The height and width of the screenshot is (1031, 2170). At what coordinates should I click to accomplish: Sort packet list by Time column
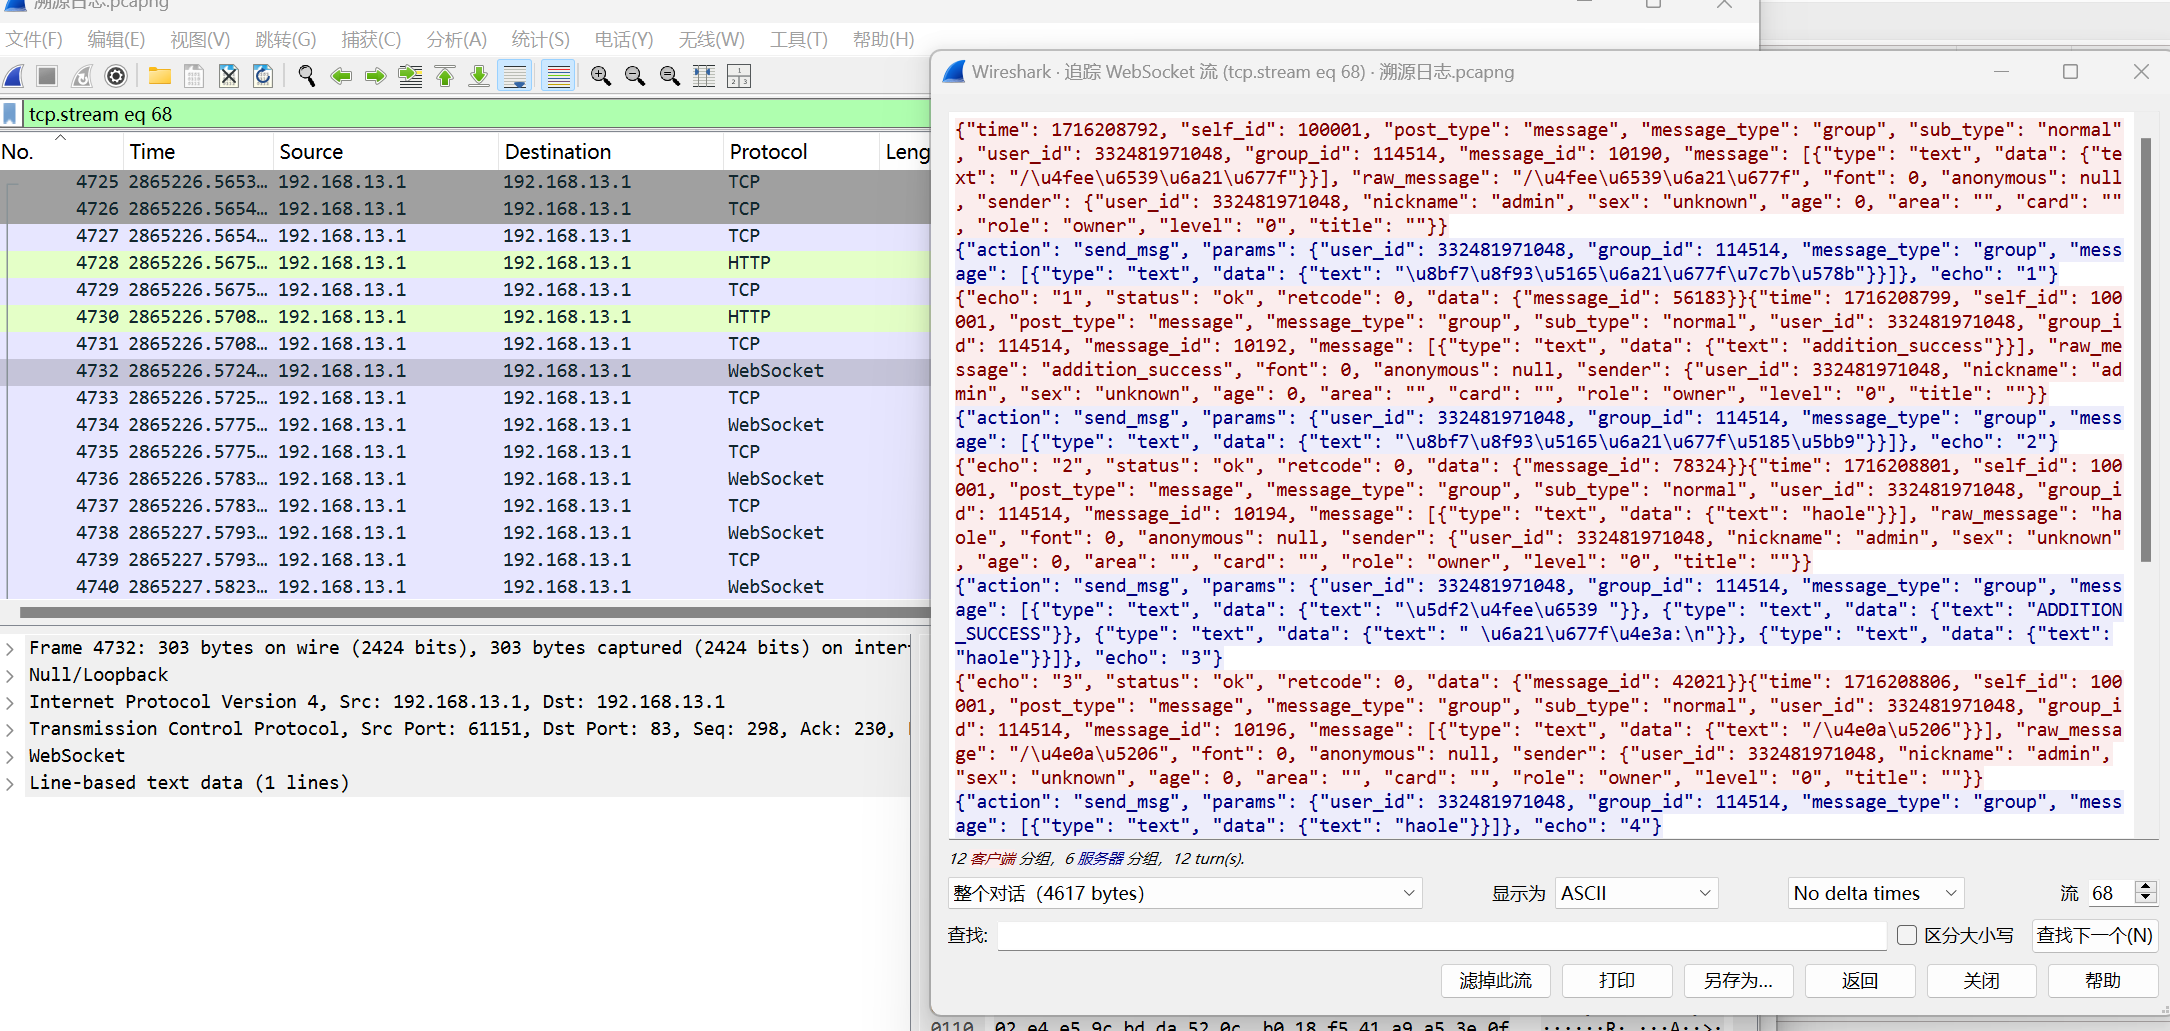click(x=198, y=152)
